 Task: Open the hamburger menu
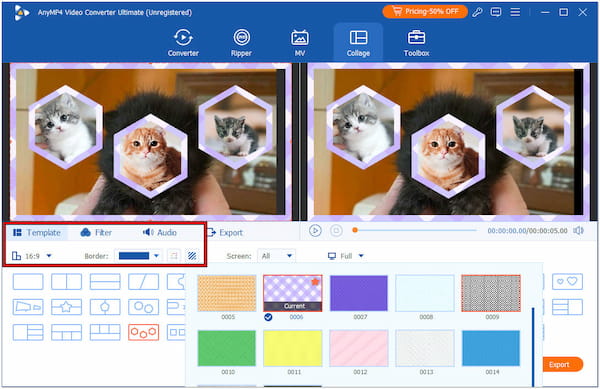click(x=515, y=12)
